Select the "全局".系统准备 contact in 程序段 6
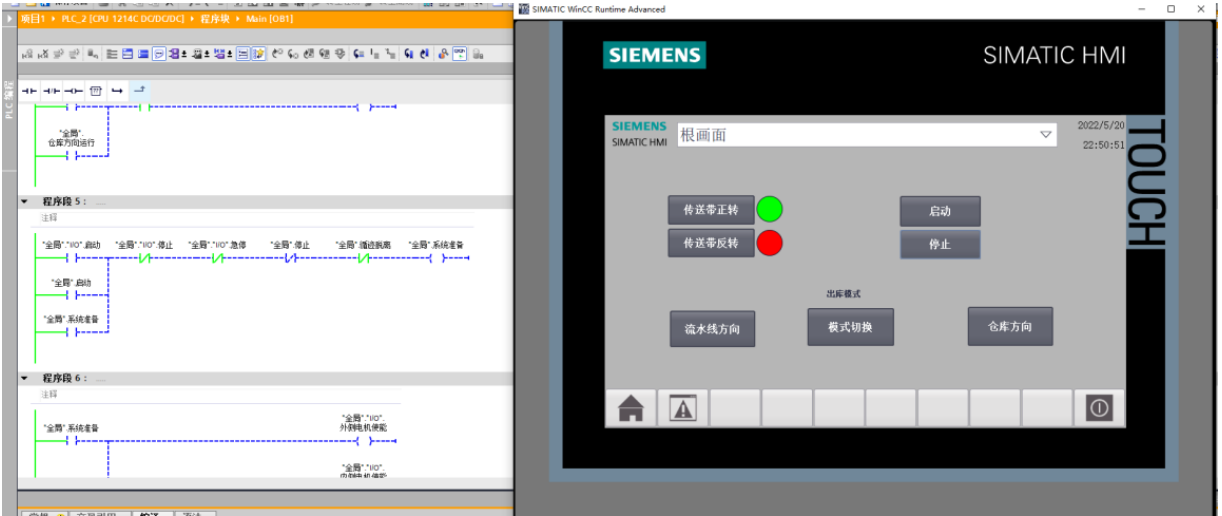 coord(71,440)
